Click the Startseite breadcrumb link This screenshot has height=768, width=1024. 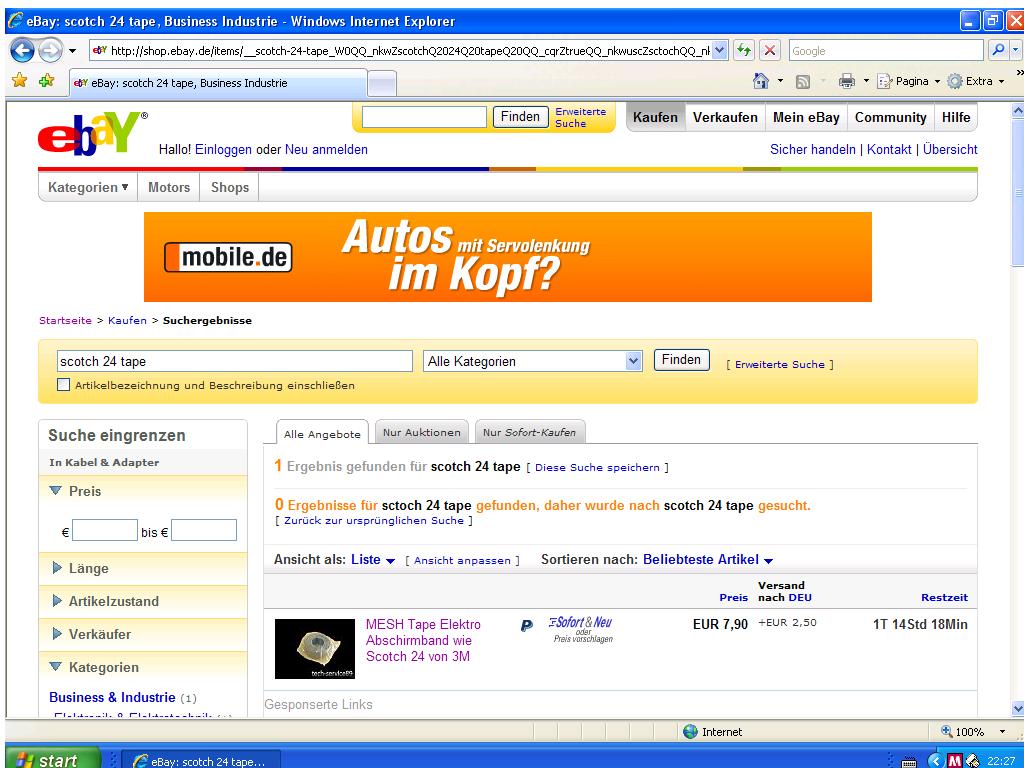point(65,321)
